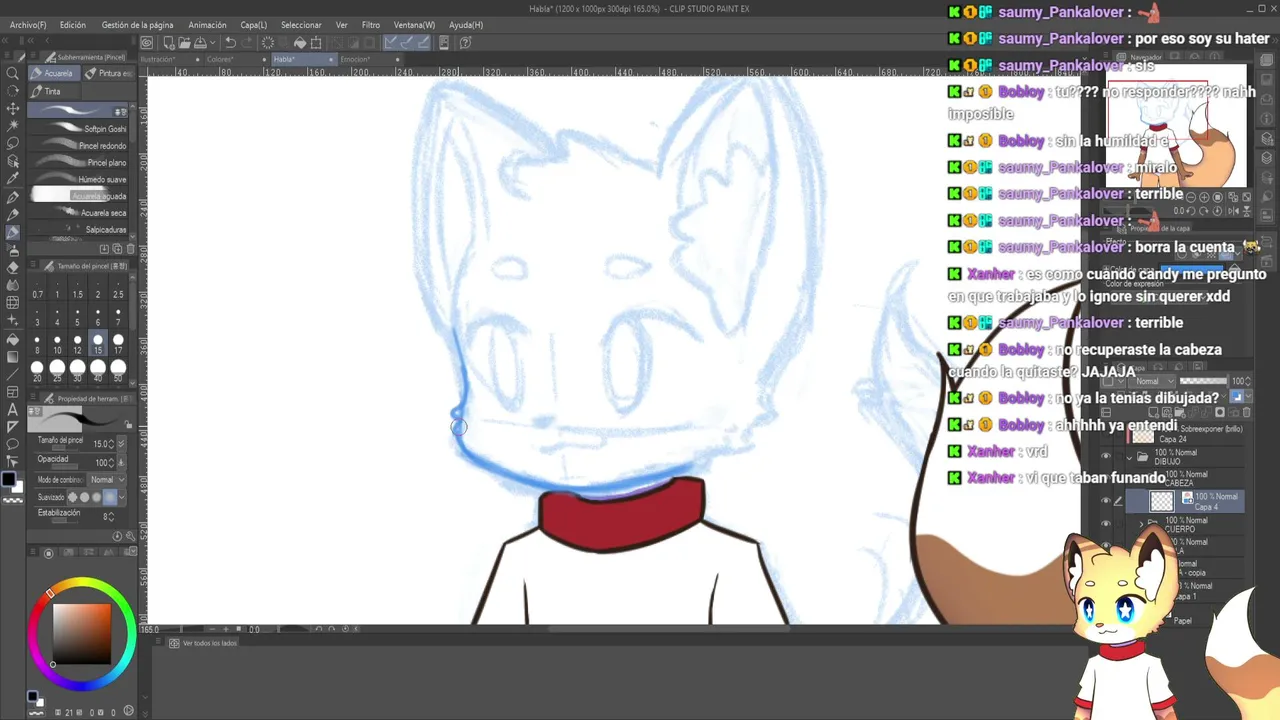Click the Save icon in command bar
This screenshot has height=720, width=1280.
[200, 43]
